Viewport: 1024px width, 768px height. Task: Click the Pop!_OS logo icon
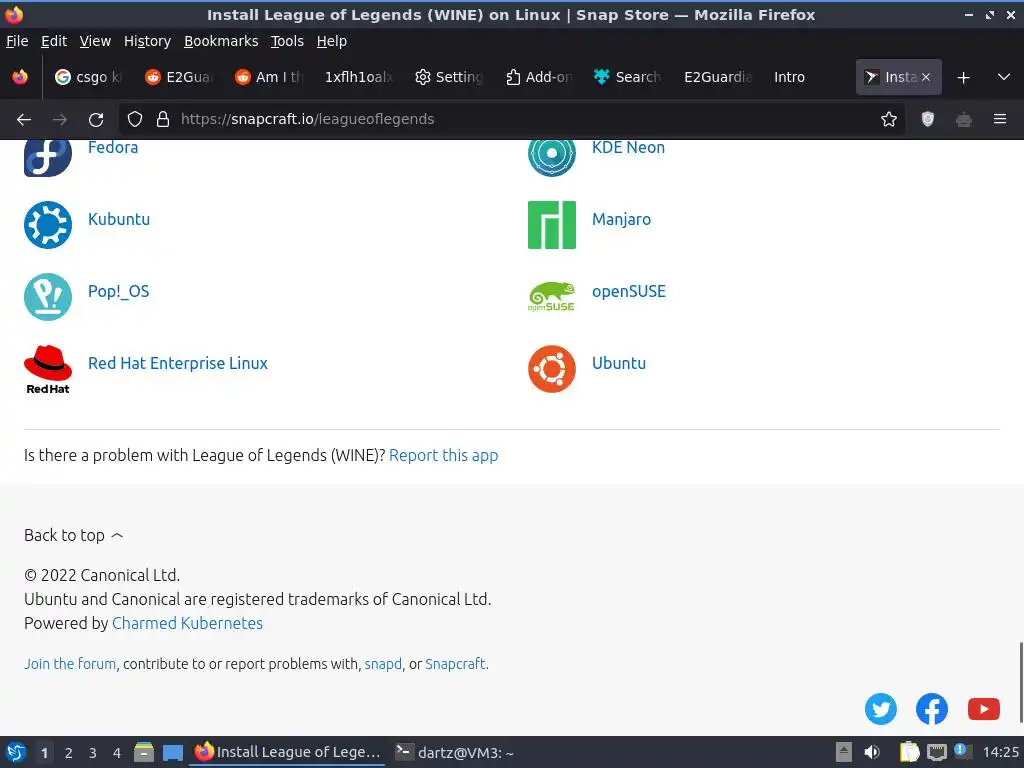[x=48, y=296]
